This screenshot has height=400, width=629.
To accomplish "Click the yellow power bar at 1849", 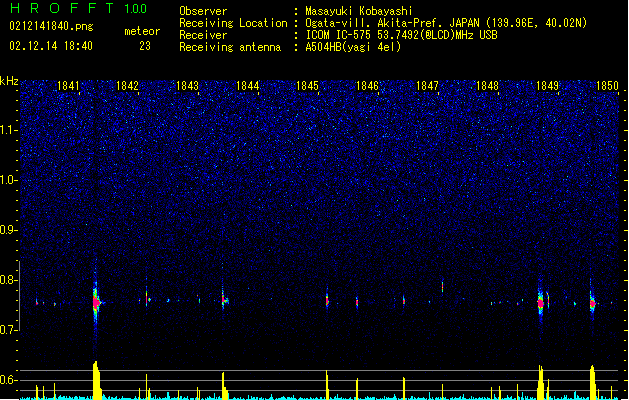I will point(541,382).
